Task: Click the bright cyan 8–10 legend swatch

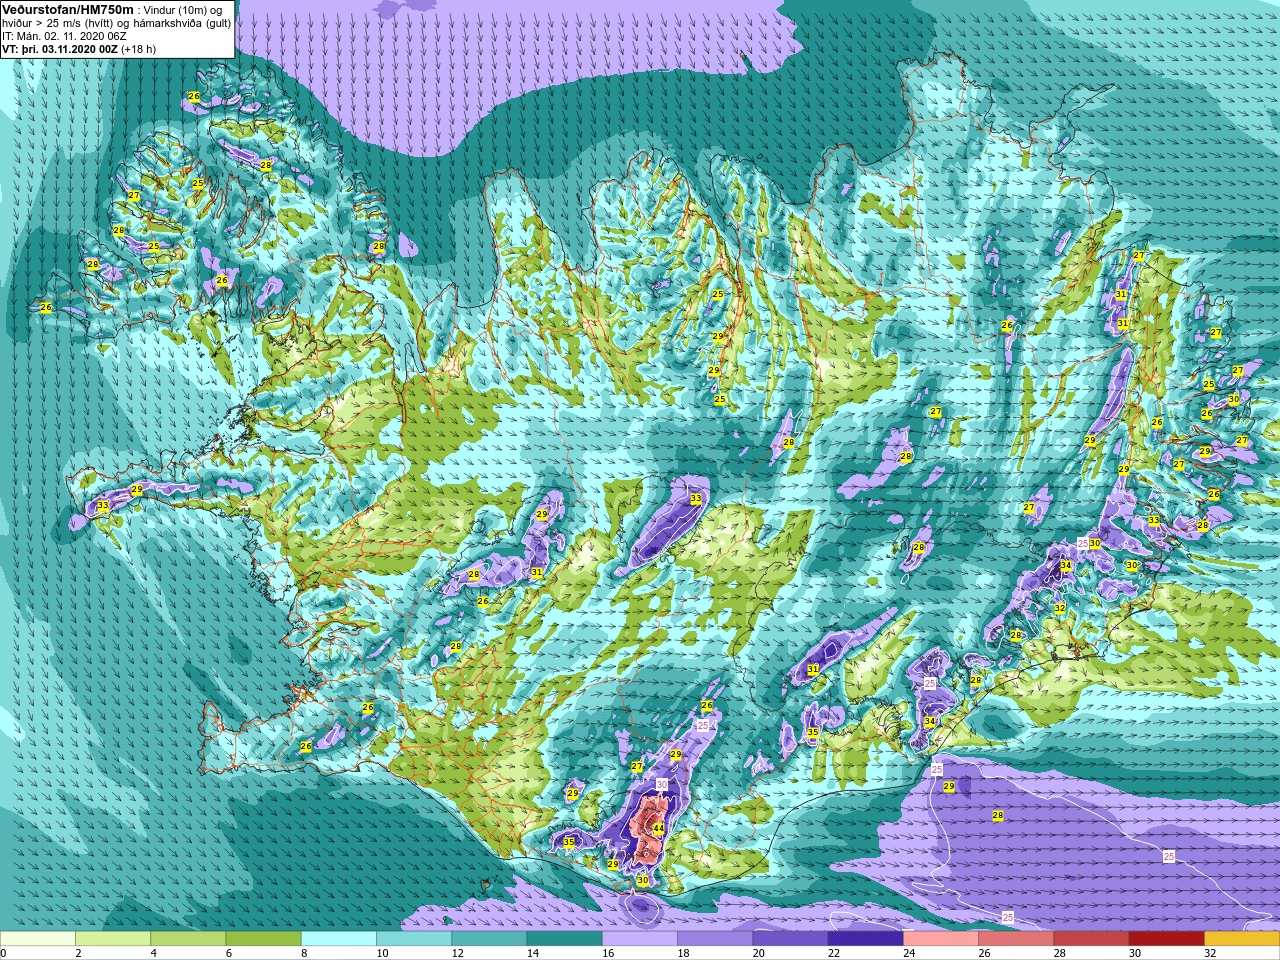Action: (339, 939)
